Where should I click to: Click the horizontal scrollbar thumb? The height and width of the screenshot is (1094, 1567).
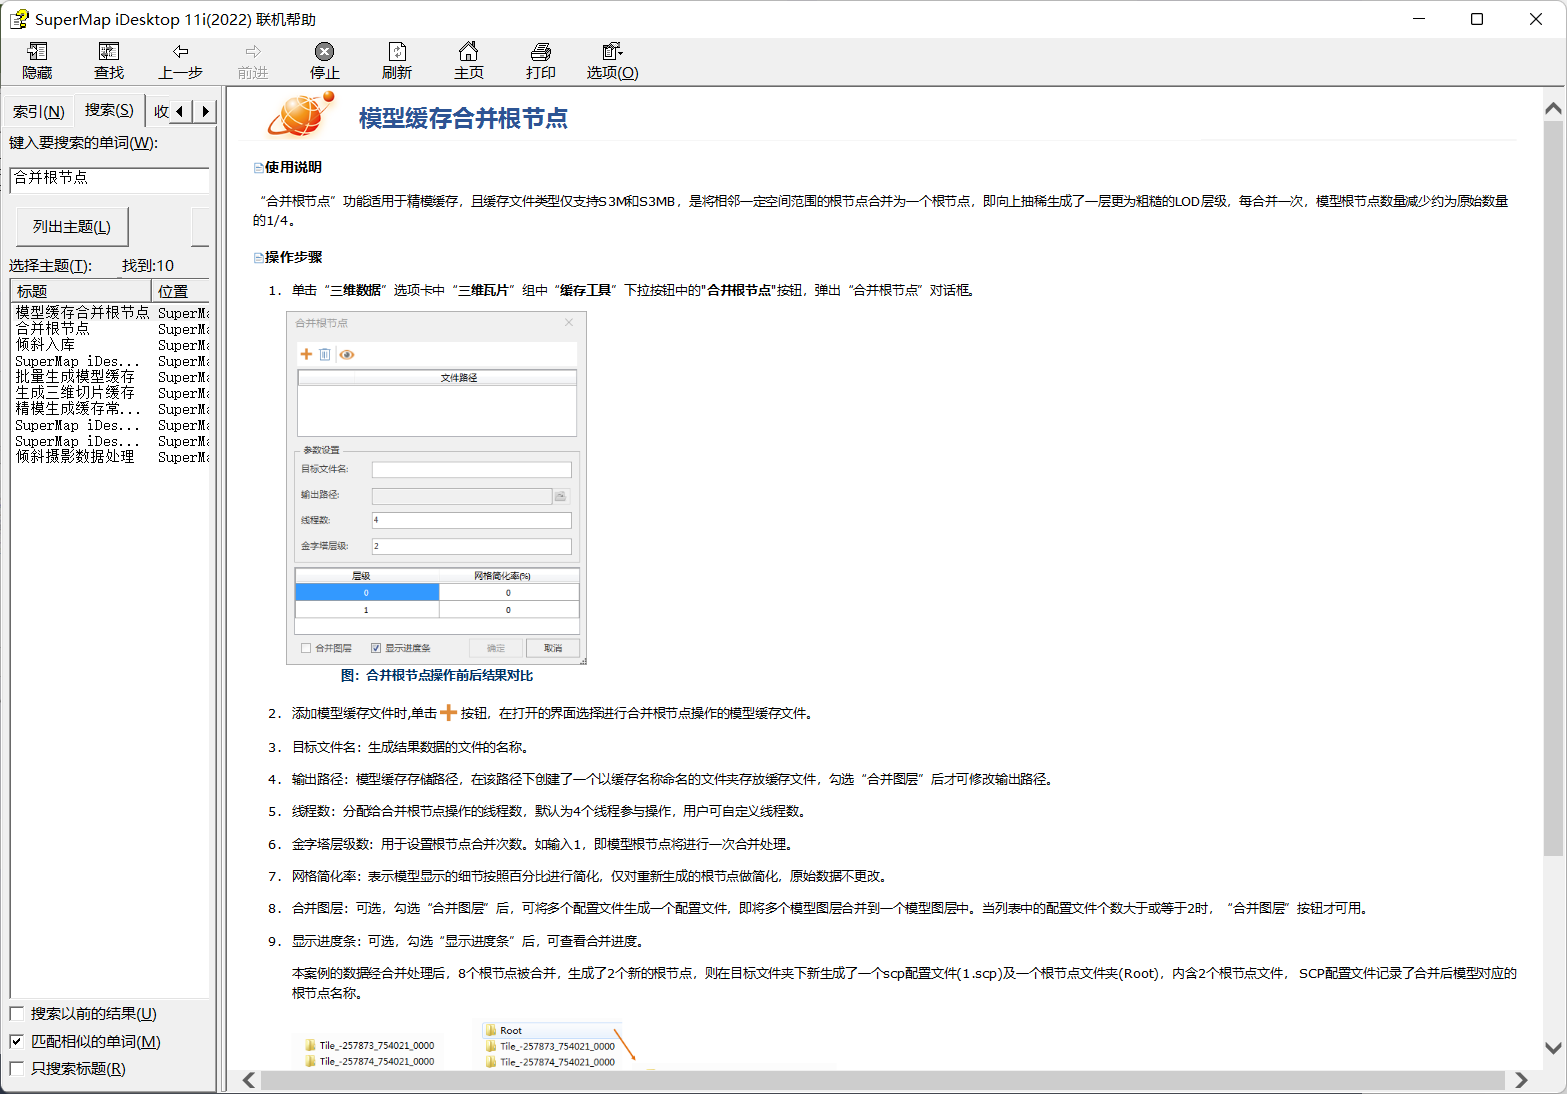[x=883, y=1080]
